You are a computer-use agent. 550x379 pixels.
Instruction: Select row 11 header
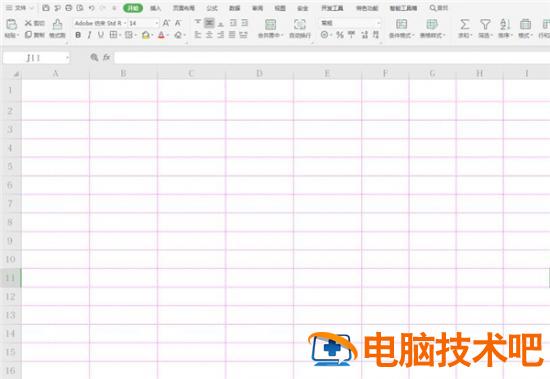click(10, 278)
